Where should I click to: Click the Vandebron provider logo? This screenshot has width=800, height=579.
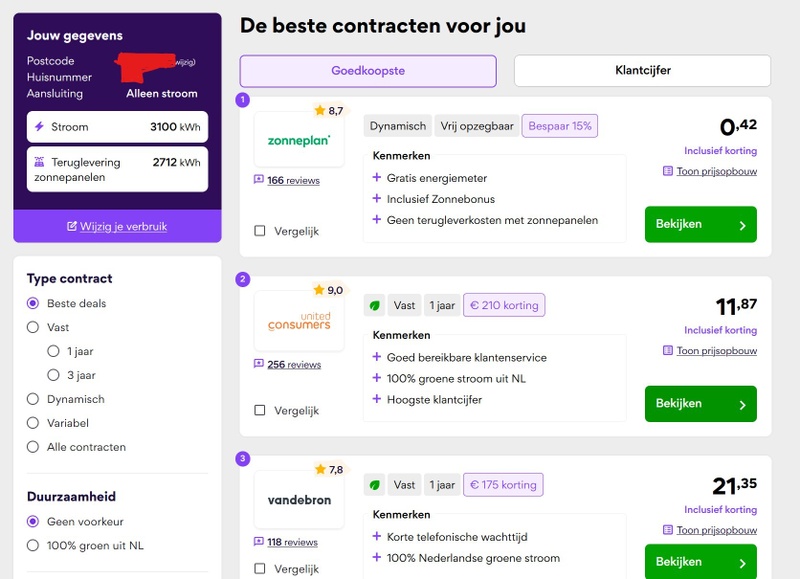tap(298, 500)
